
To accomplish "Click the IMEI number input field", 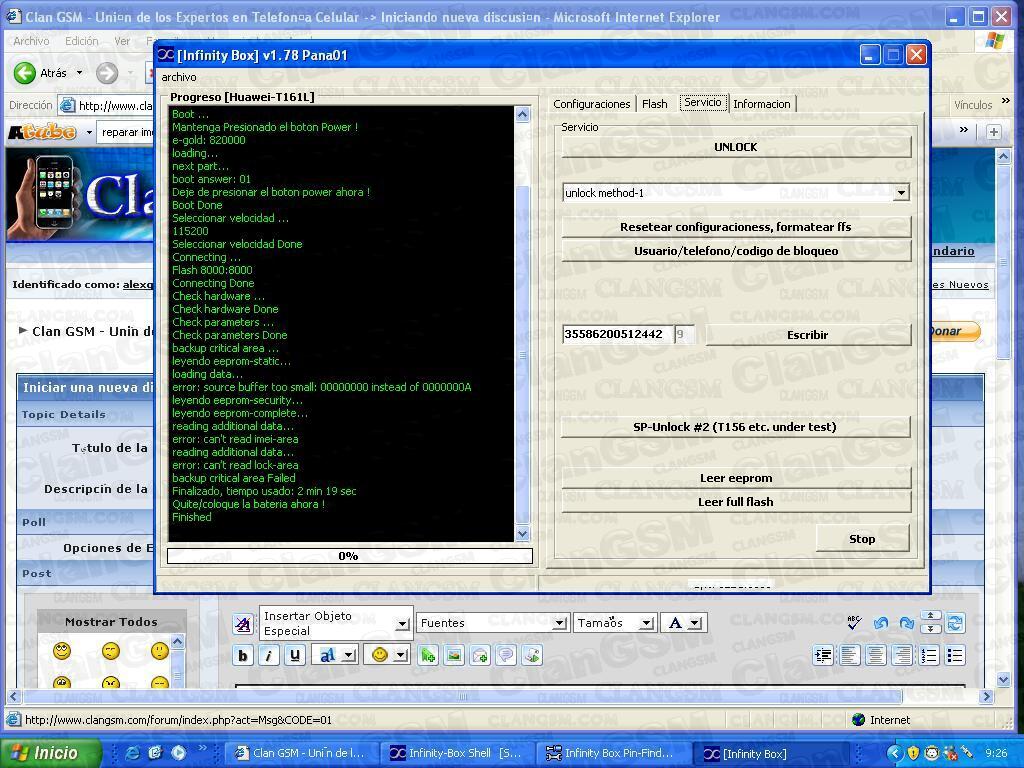I will 617,334.
